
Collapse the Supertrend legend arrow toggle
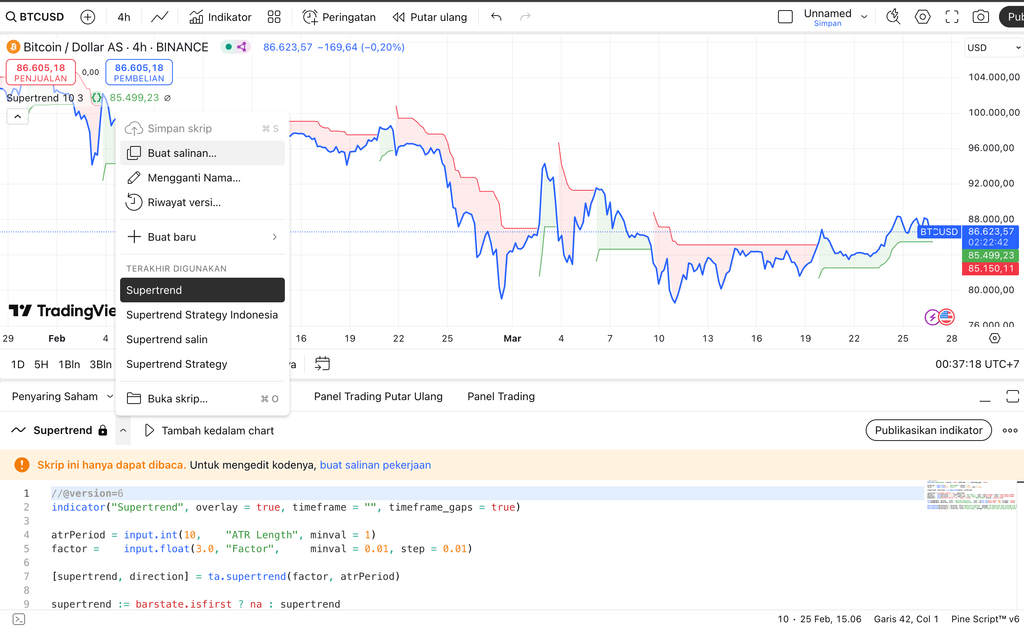[18, 116]
